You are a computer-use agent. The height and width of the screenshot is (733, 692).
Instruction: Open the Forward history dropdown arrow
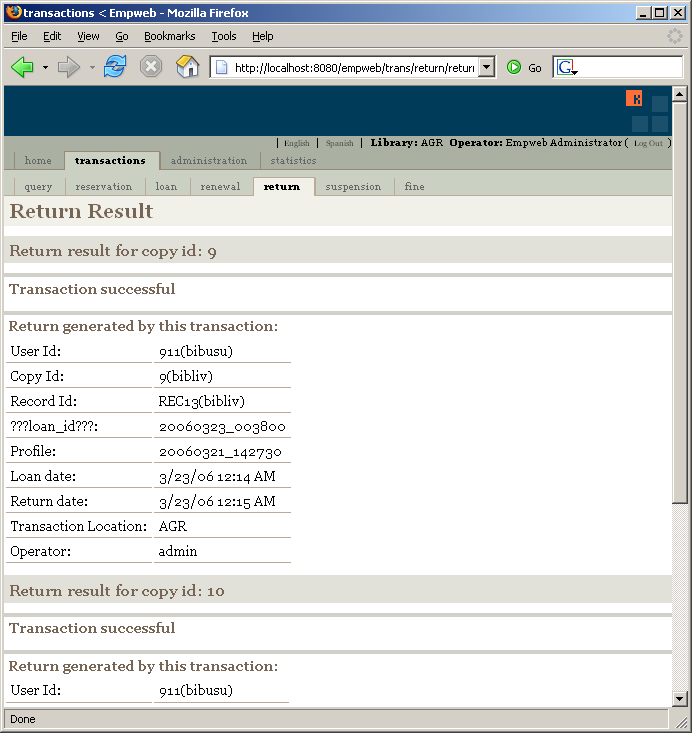tap(92, 68)
